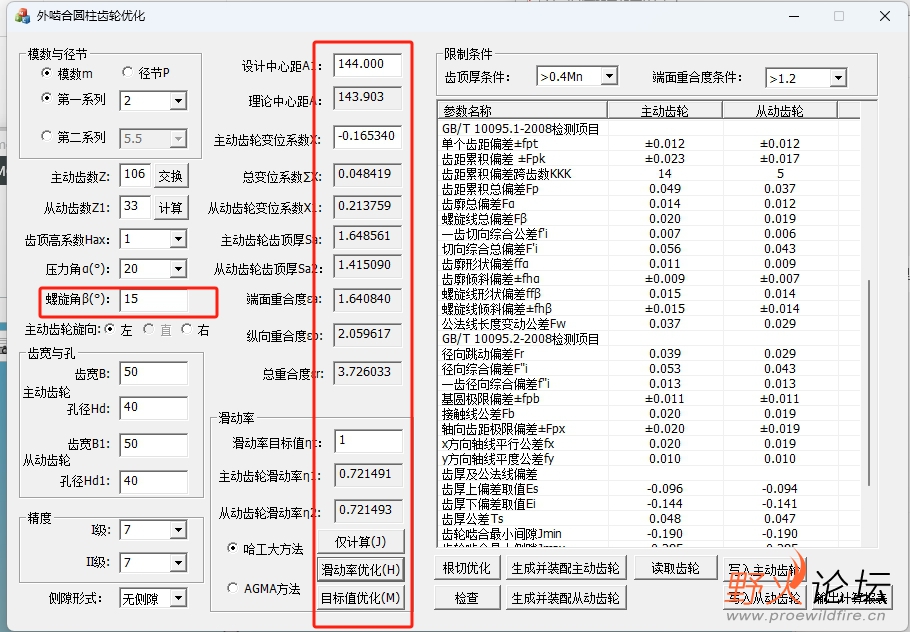
Task: Click the 交换 button
Action: 171,176
